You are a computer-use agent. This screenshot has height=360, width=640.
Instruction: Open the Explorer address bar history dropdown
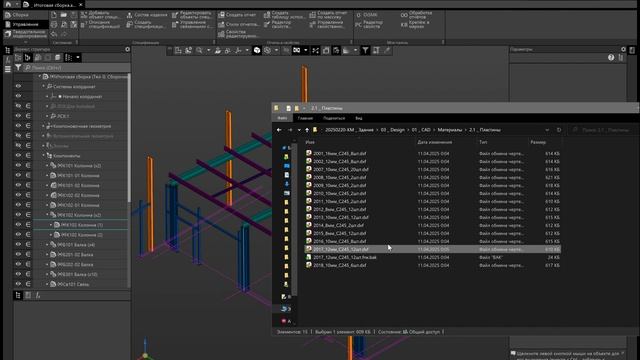pos(547,130)
